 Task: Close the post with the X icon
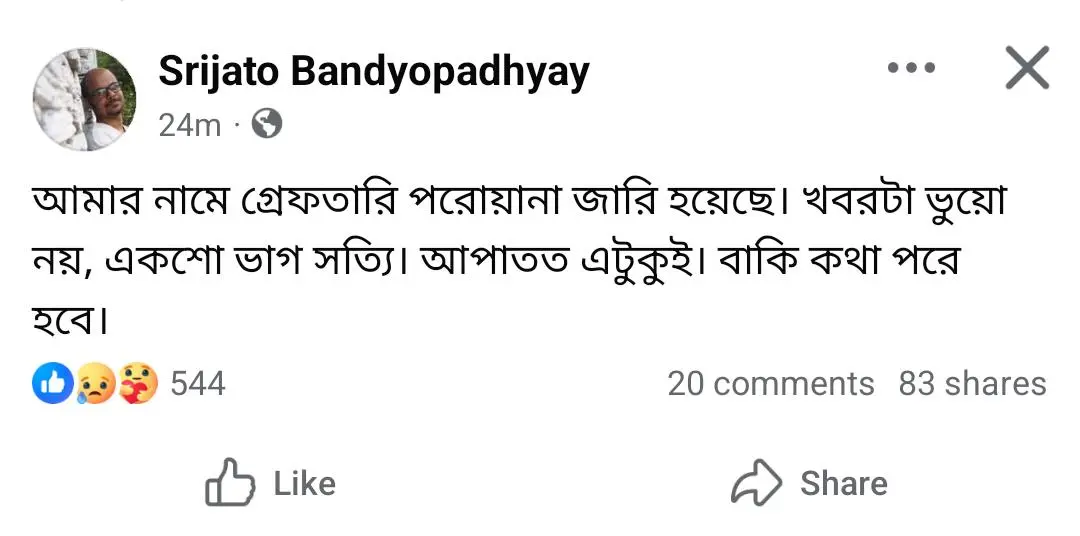[1026, 69]
